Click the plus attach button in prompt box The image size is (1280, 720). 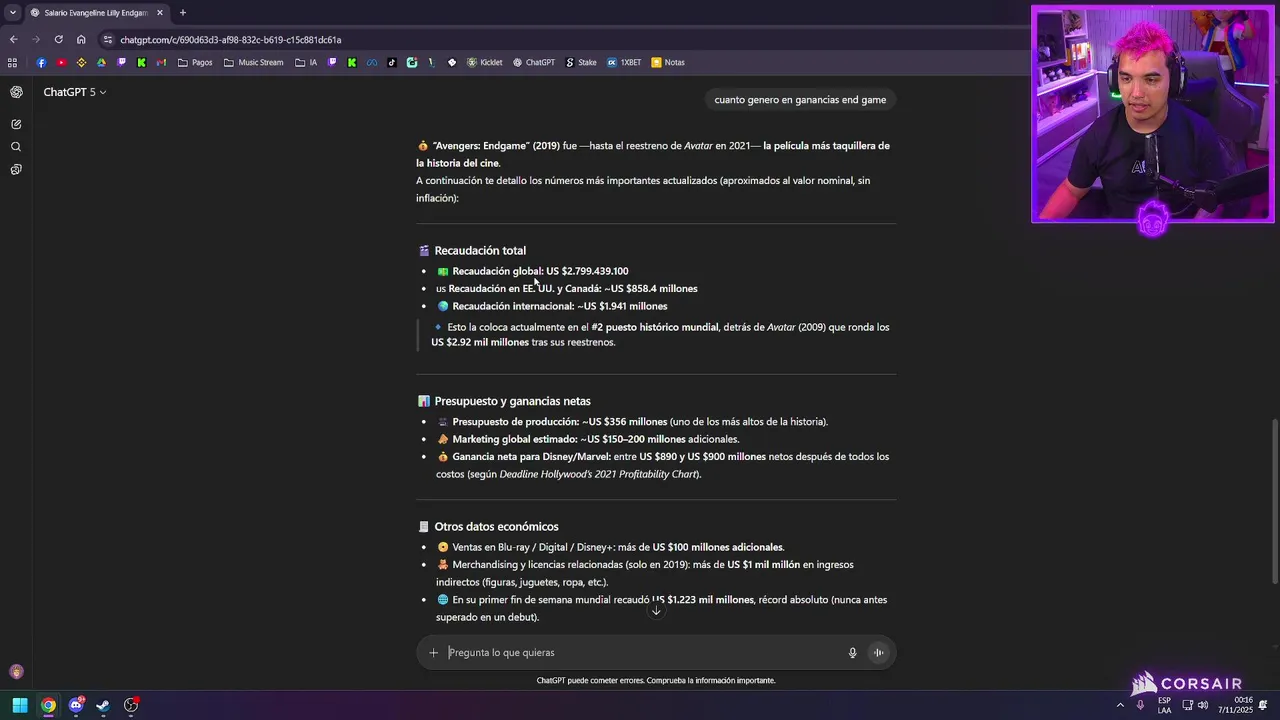[x=433, y=653]
